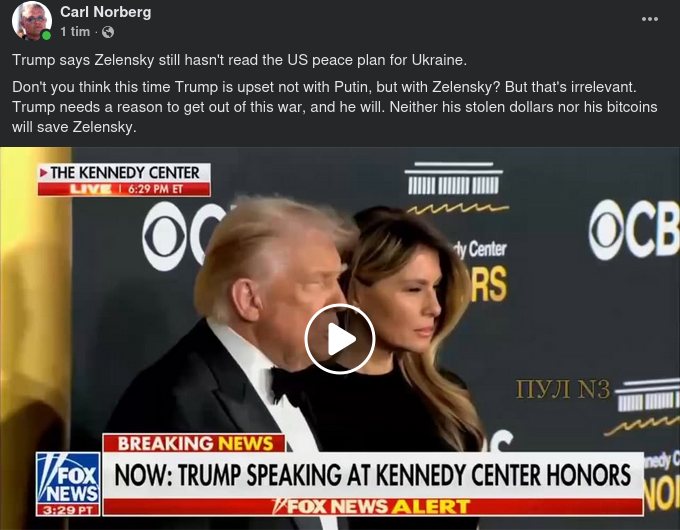680x530 pixels.
Task: Click the 'FOX NEWS ALERT' red strip
Action: click(373, 507)
